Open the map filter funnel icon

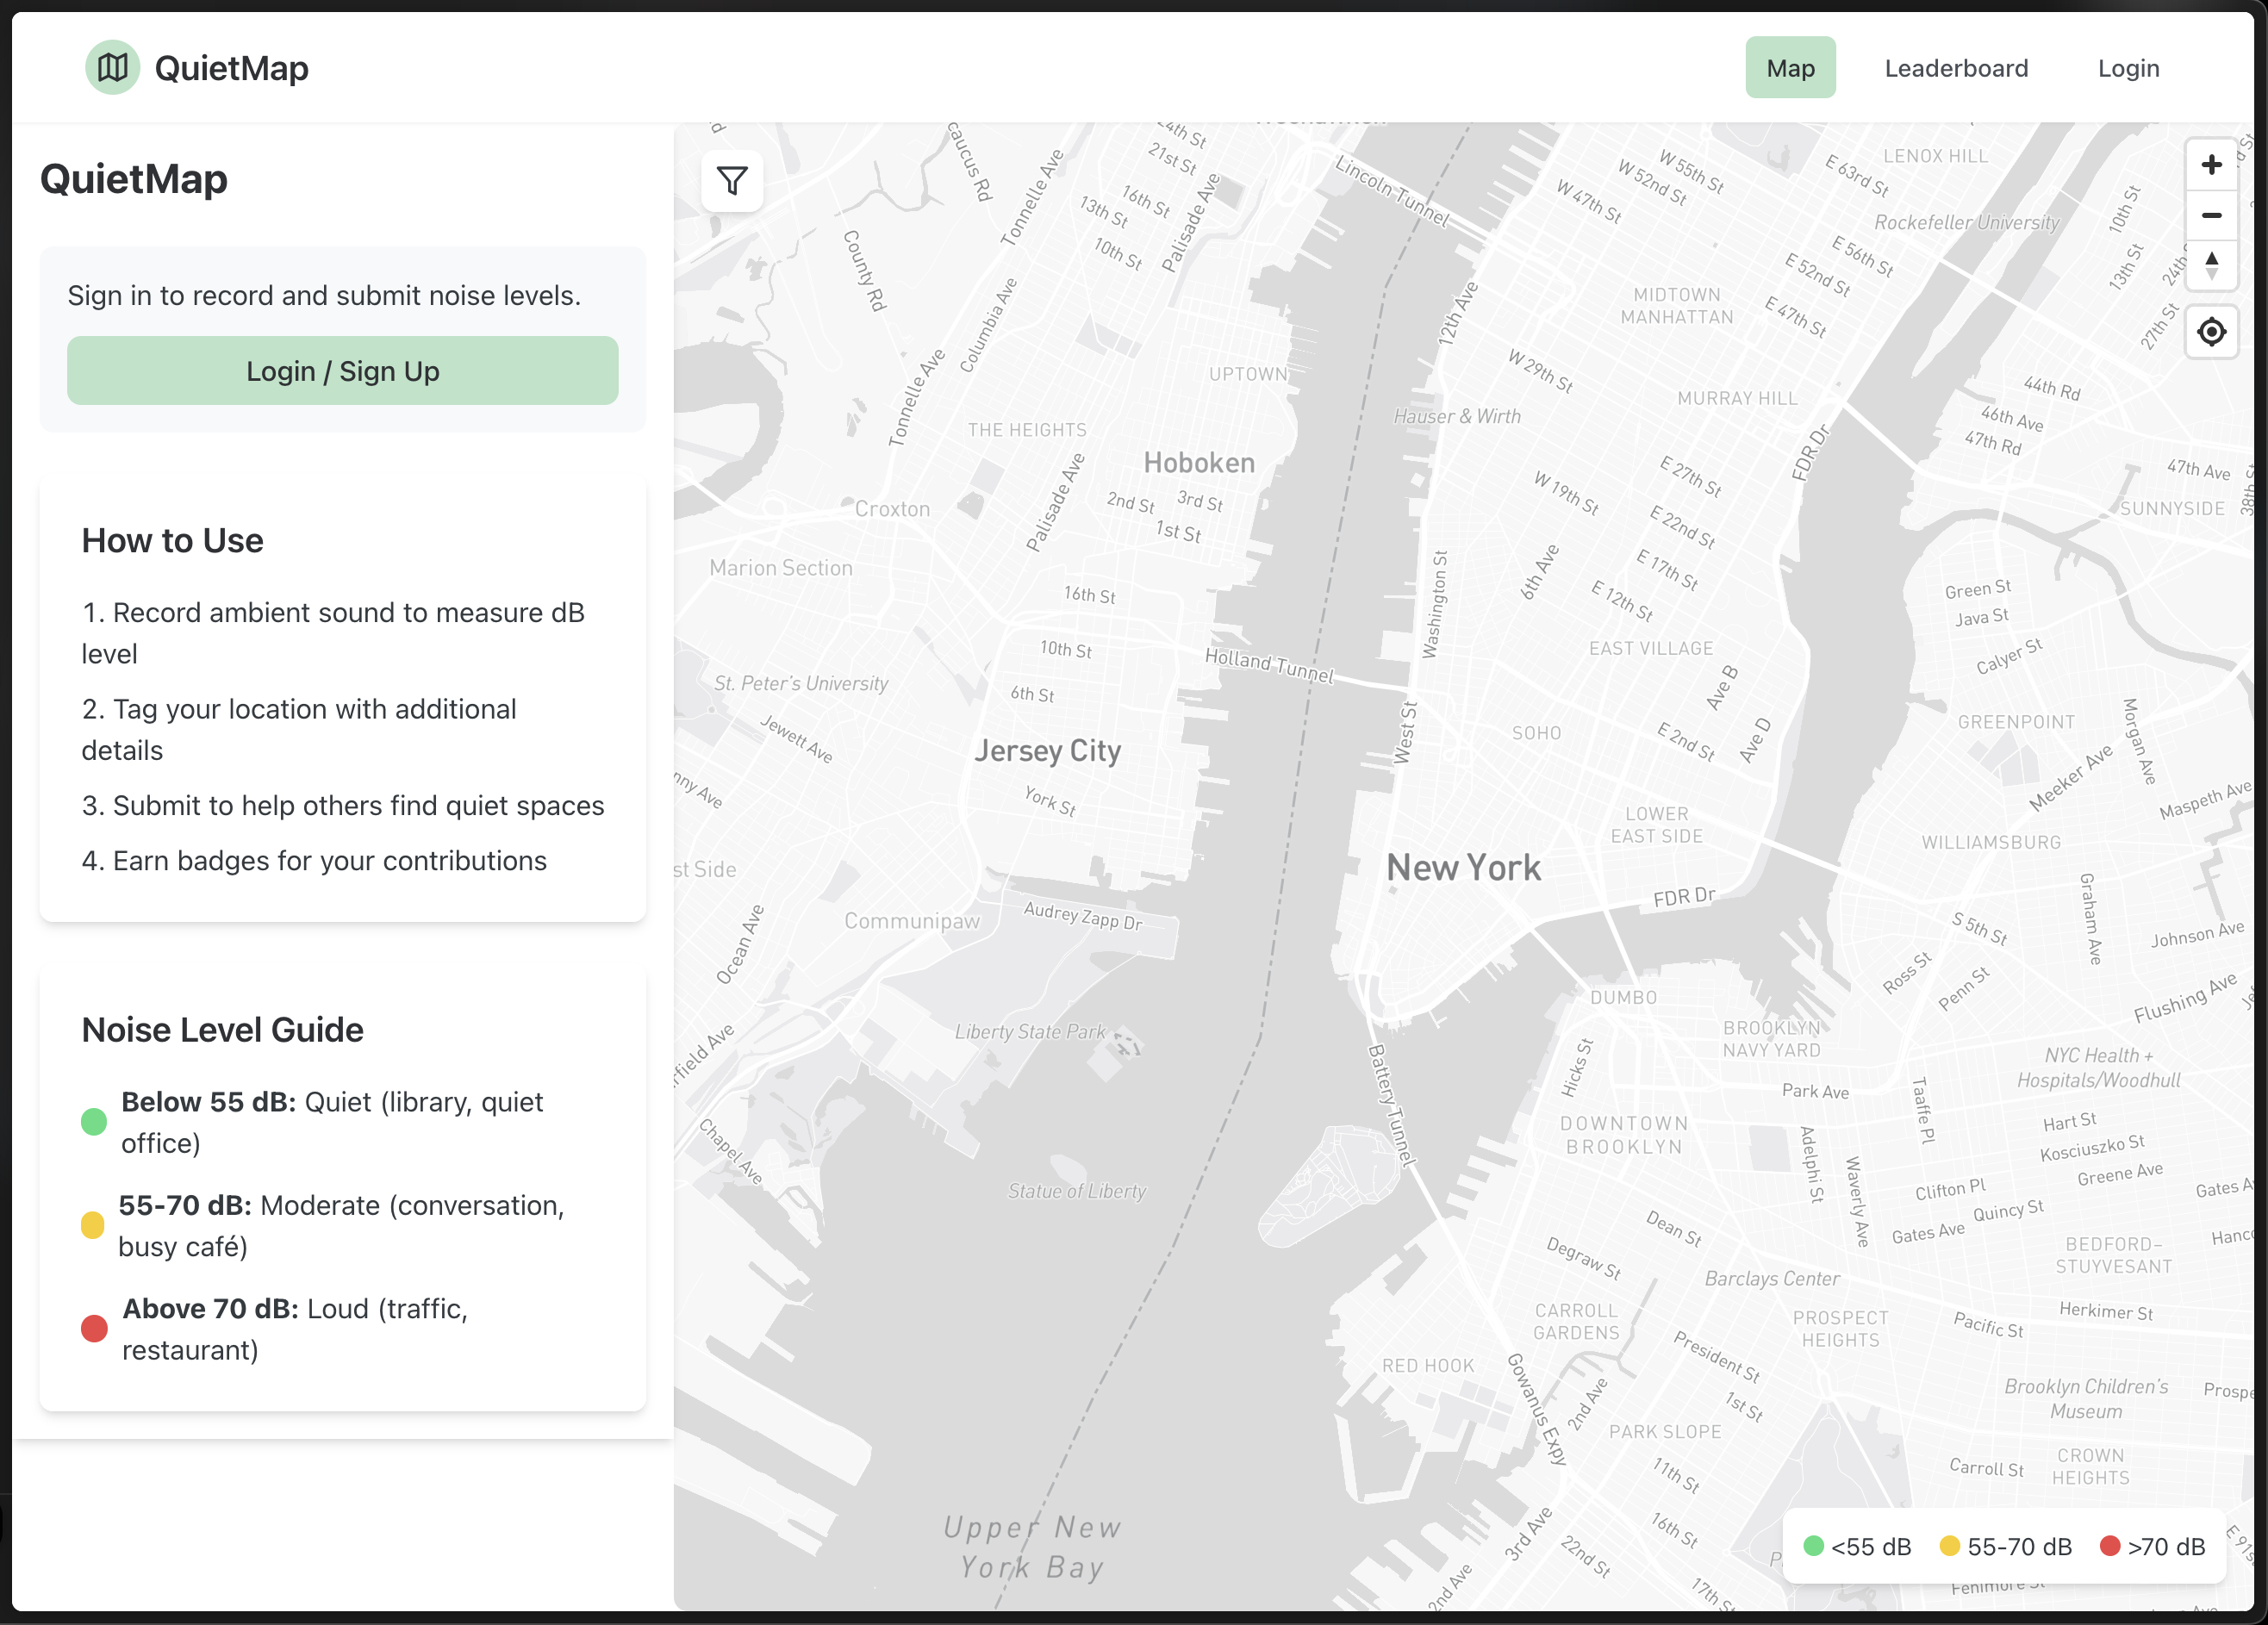(732, 181)
